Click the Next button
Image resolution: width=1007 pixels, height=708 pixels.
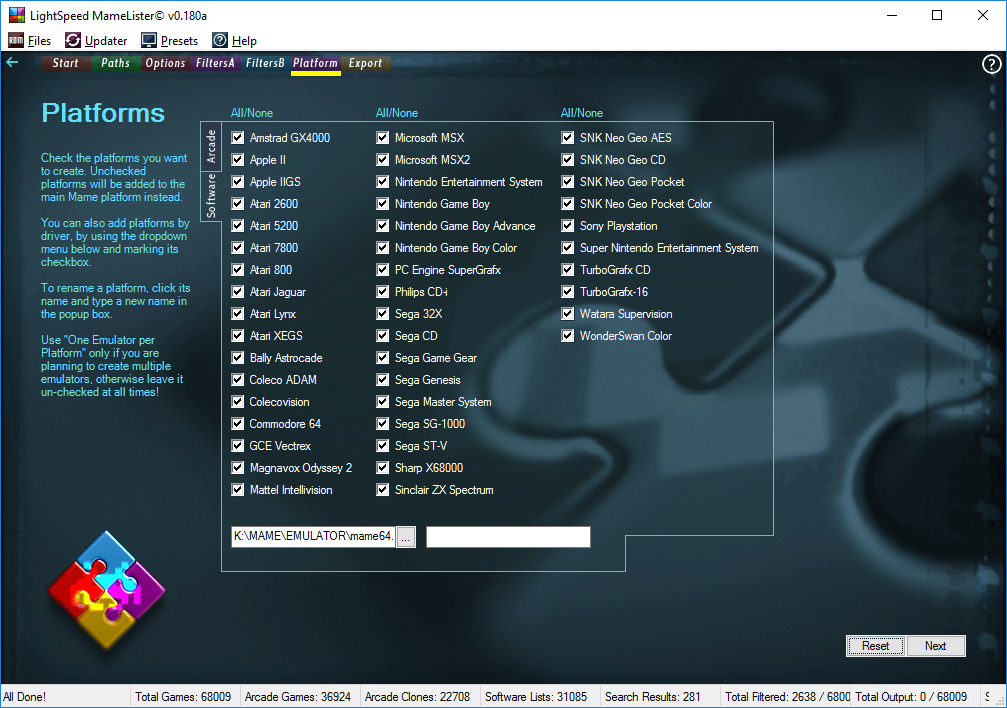pyautogui.click(x=935, y=646)
